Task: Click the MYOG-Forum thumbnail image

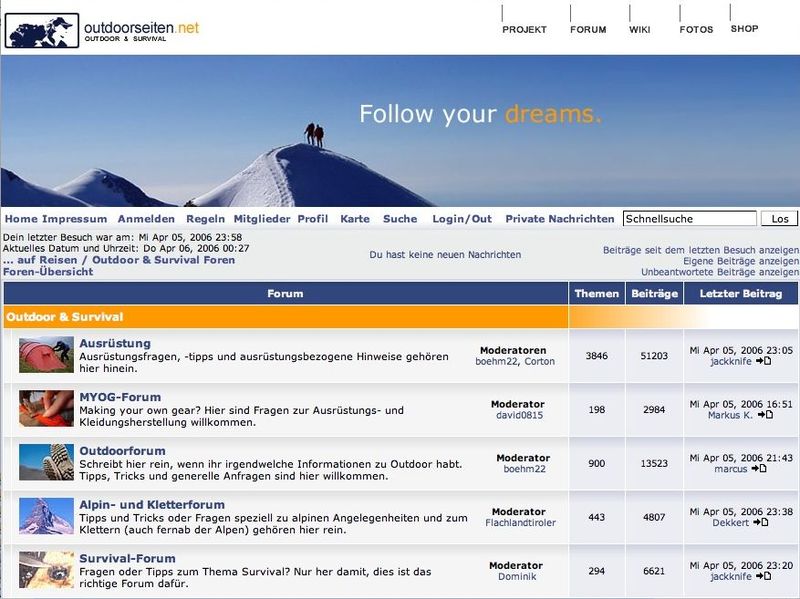Action: [x=46, y=409]
